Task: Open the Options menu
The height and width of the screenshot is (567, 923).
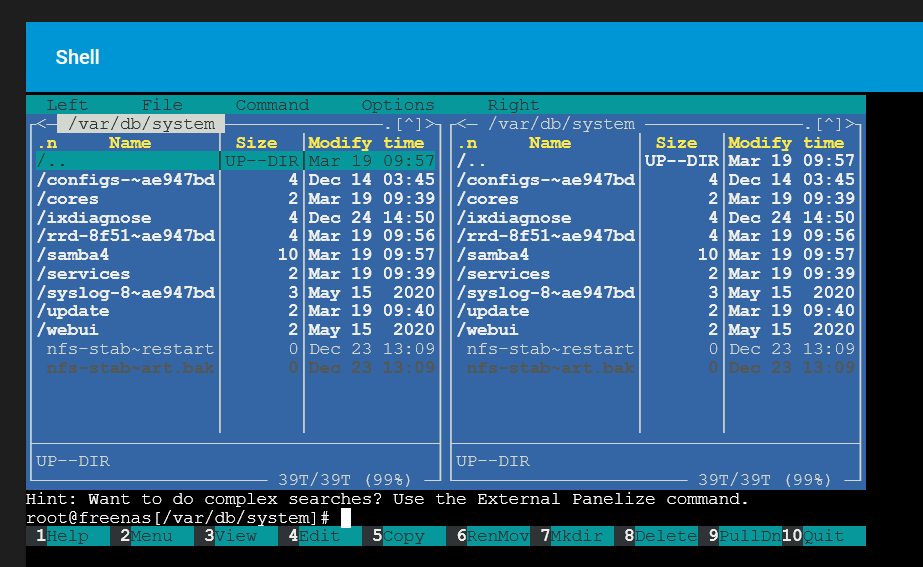Action: 398,105
